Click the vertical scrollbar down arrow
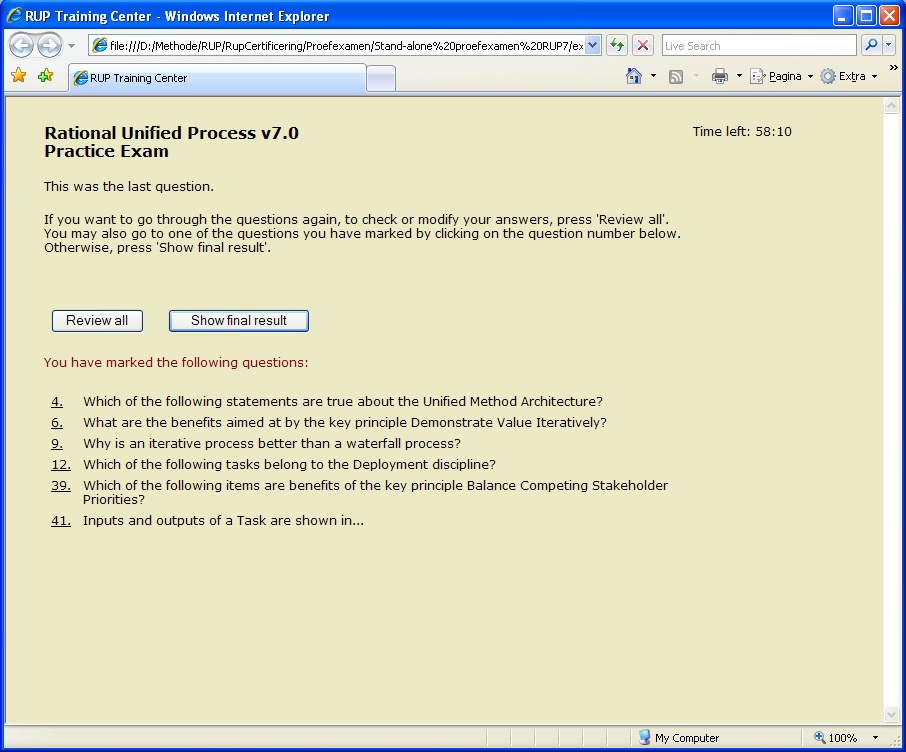Viewport: 906px width, 752px height. pos(892,714)
